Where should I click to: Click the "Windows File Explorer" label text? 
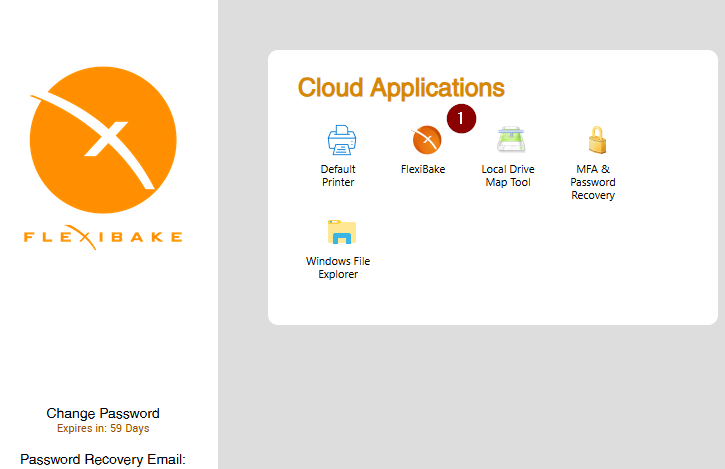point(338,267)
